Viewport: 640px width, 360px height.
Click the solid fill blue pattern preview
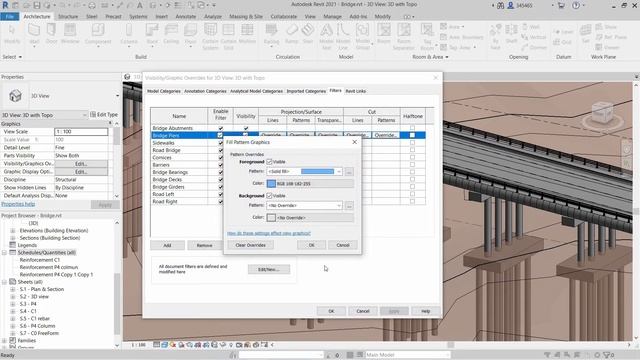click(x=318, y=171)
